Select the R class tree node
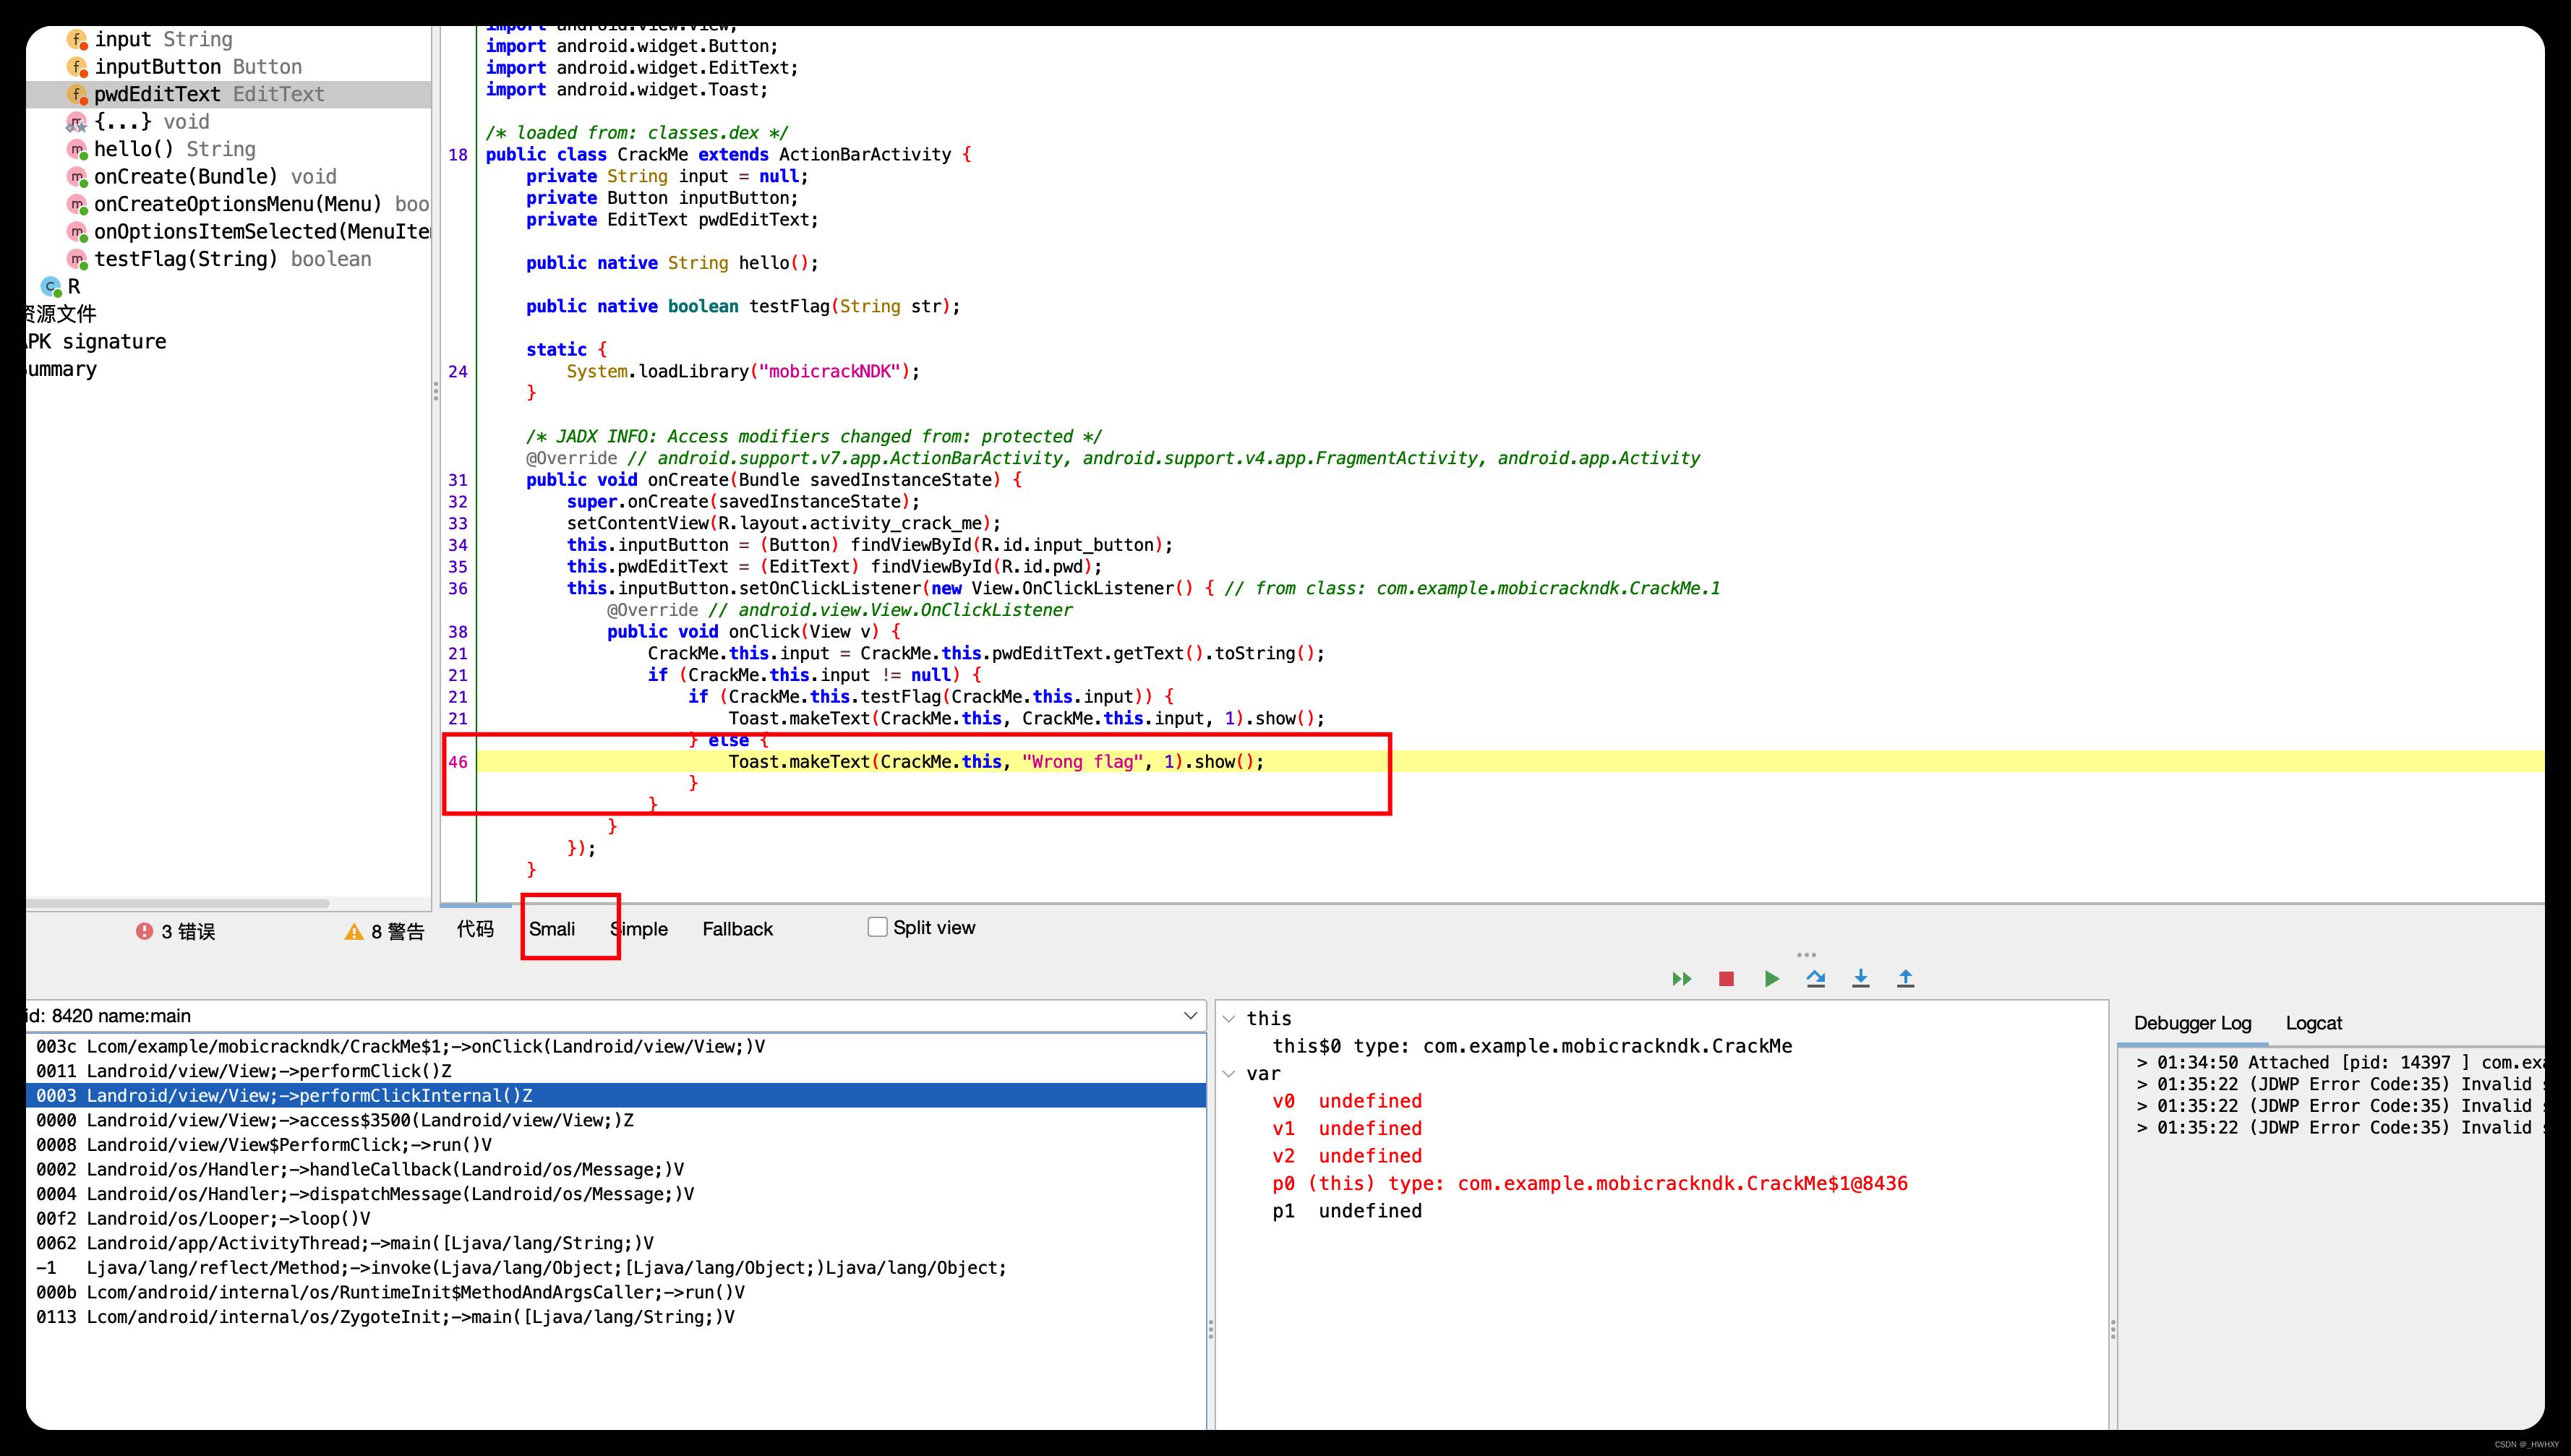Image resolution: width=2571 pixels, height=1456 pixels. click(x=74, y=287)
